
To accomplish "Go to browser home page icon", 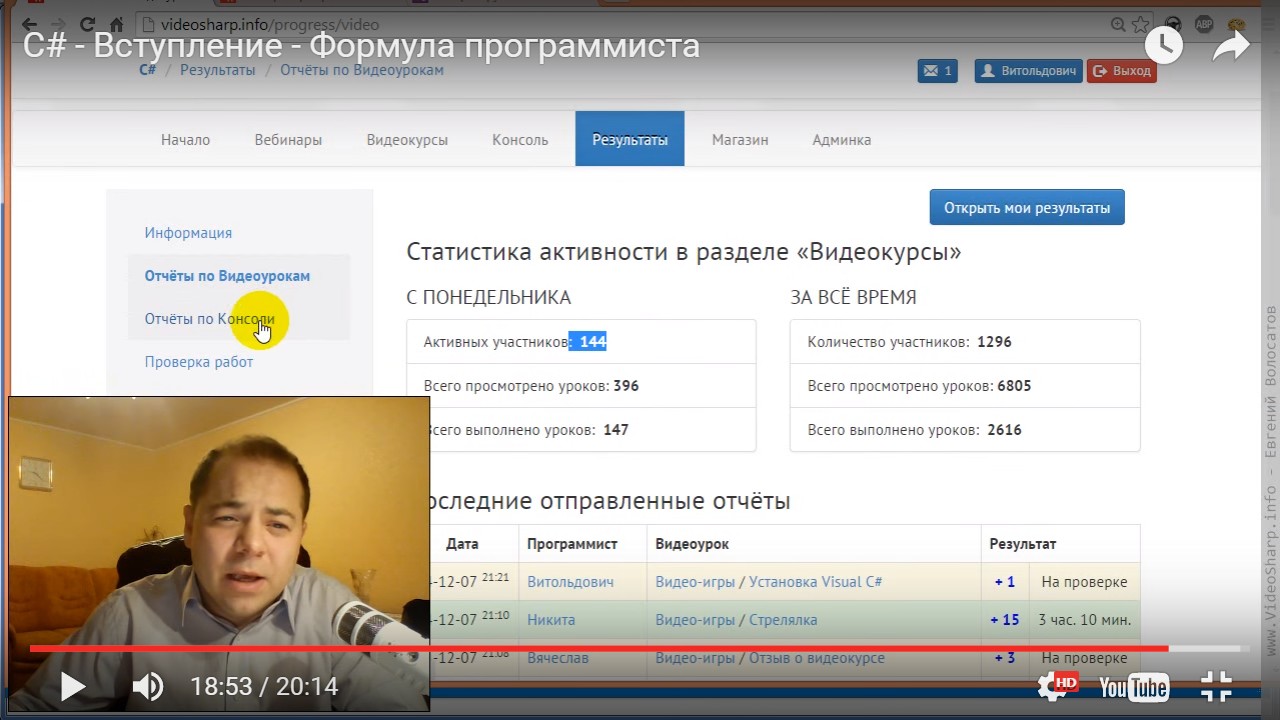I will 117,24.
